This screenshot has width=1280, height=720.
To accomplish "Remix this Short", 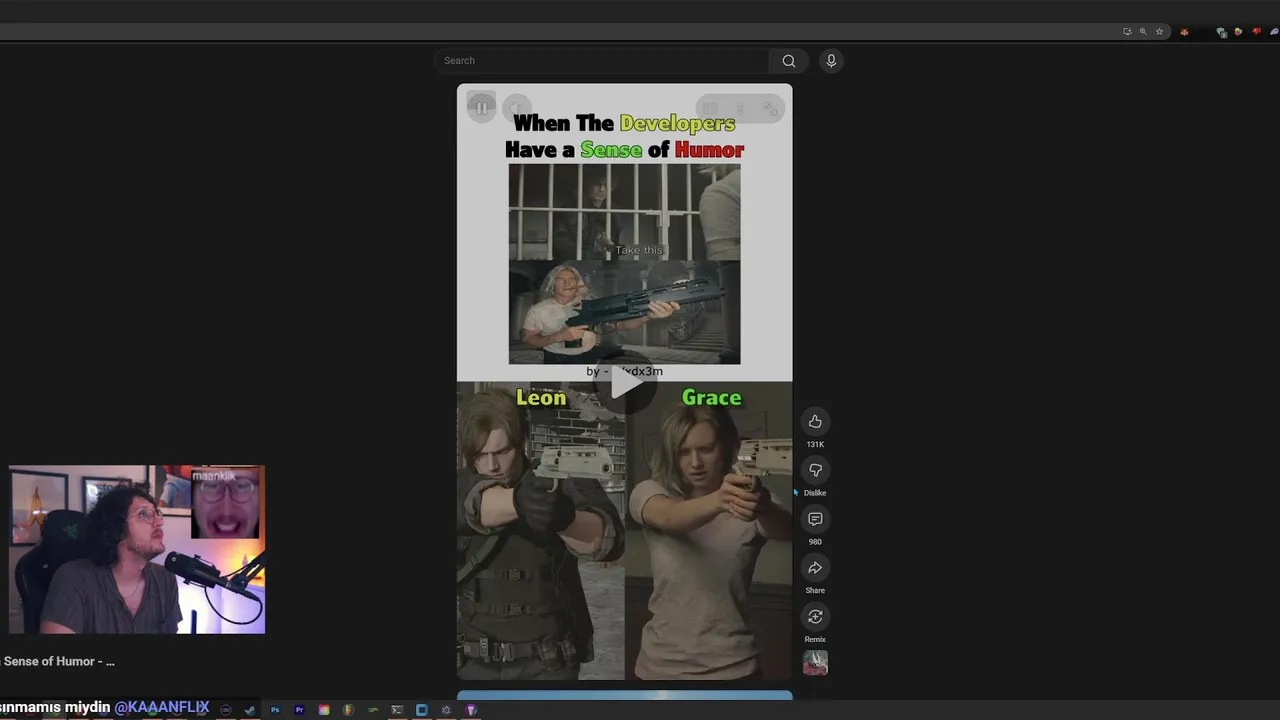I will tap(815, 617).
